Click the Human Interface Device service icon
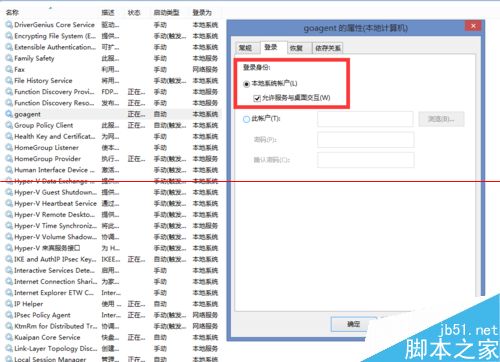 [9, 170]
